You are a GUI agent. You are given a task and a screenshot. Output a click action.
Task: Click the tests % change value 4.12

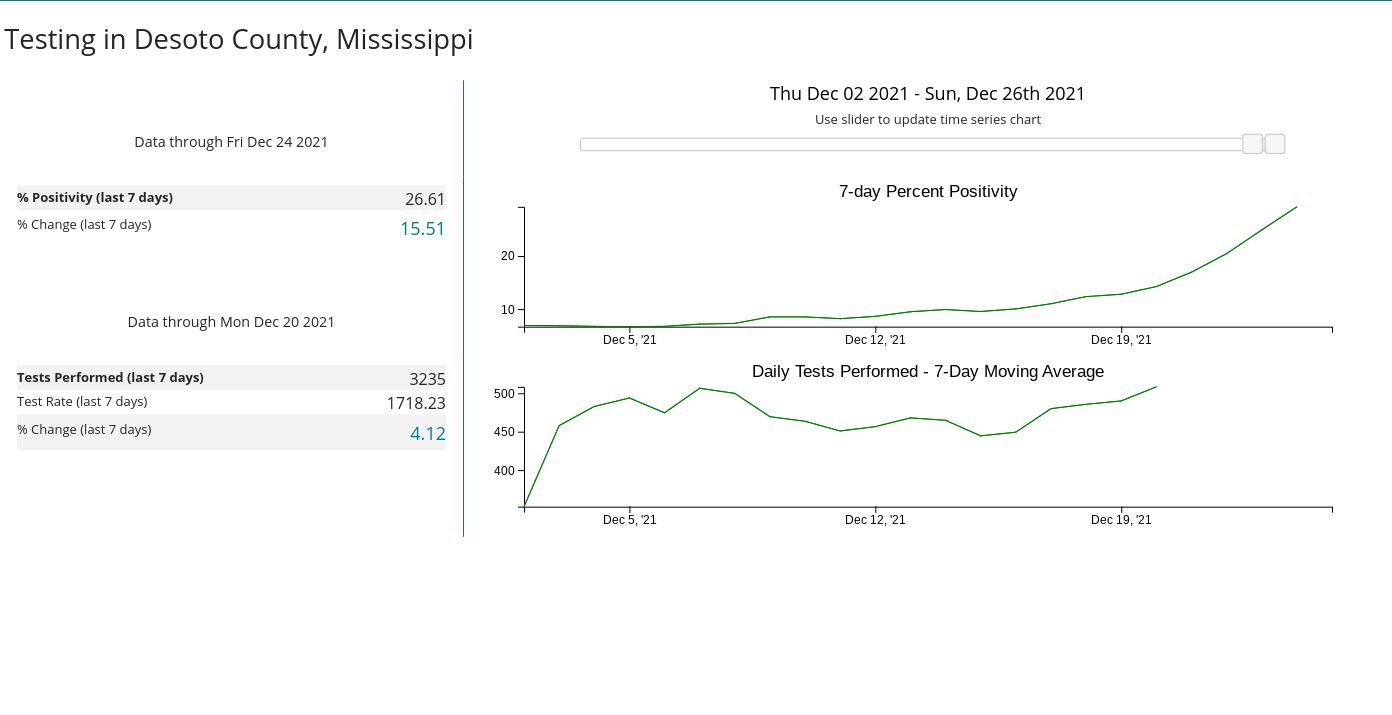coord(427,434)
